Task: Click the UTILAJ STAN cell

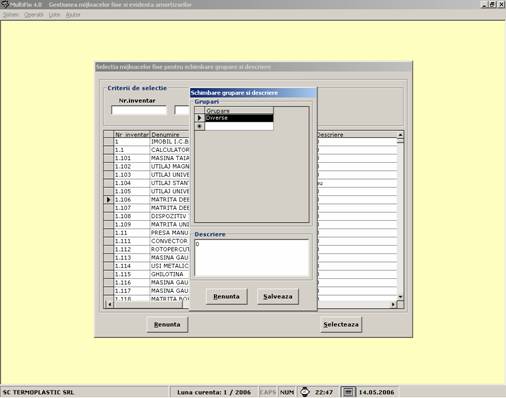Action: 170,183
